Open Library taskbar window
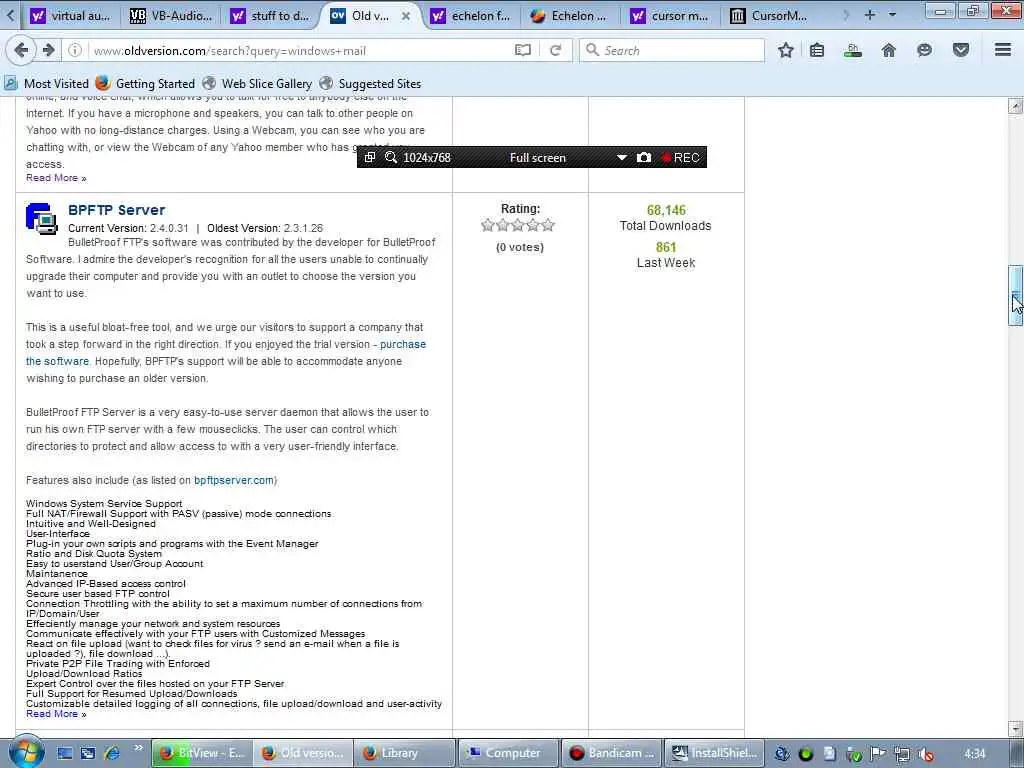Screen dimensions: 1024x768 (x=404, y=754)
